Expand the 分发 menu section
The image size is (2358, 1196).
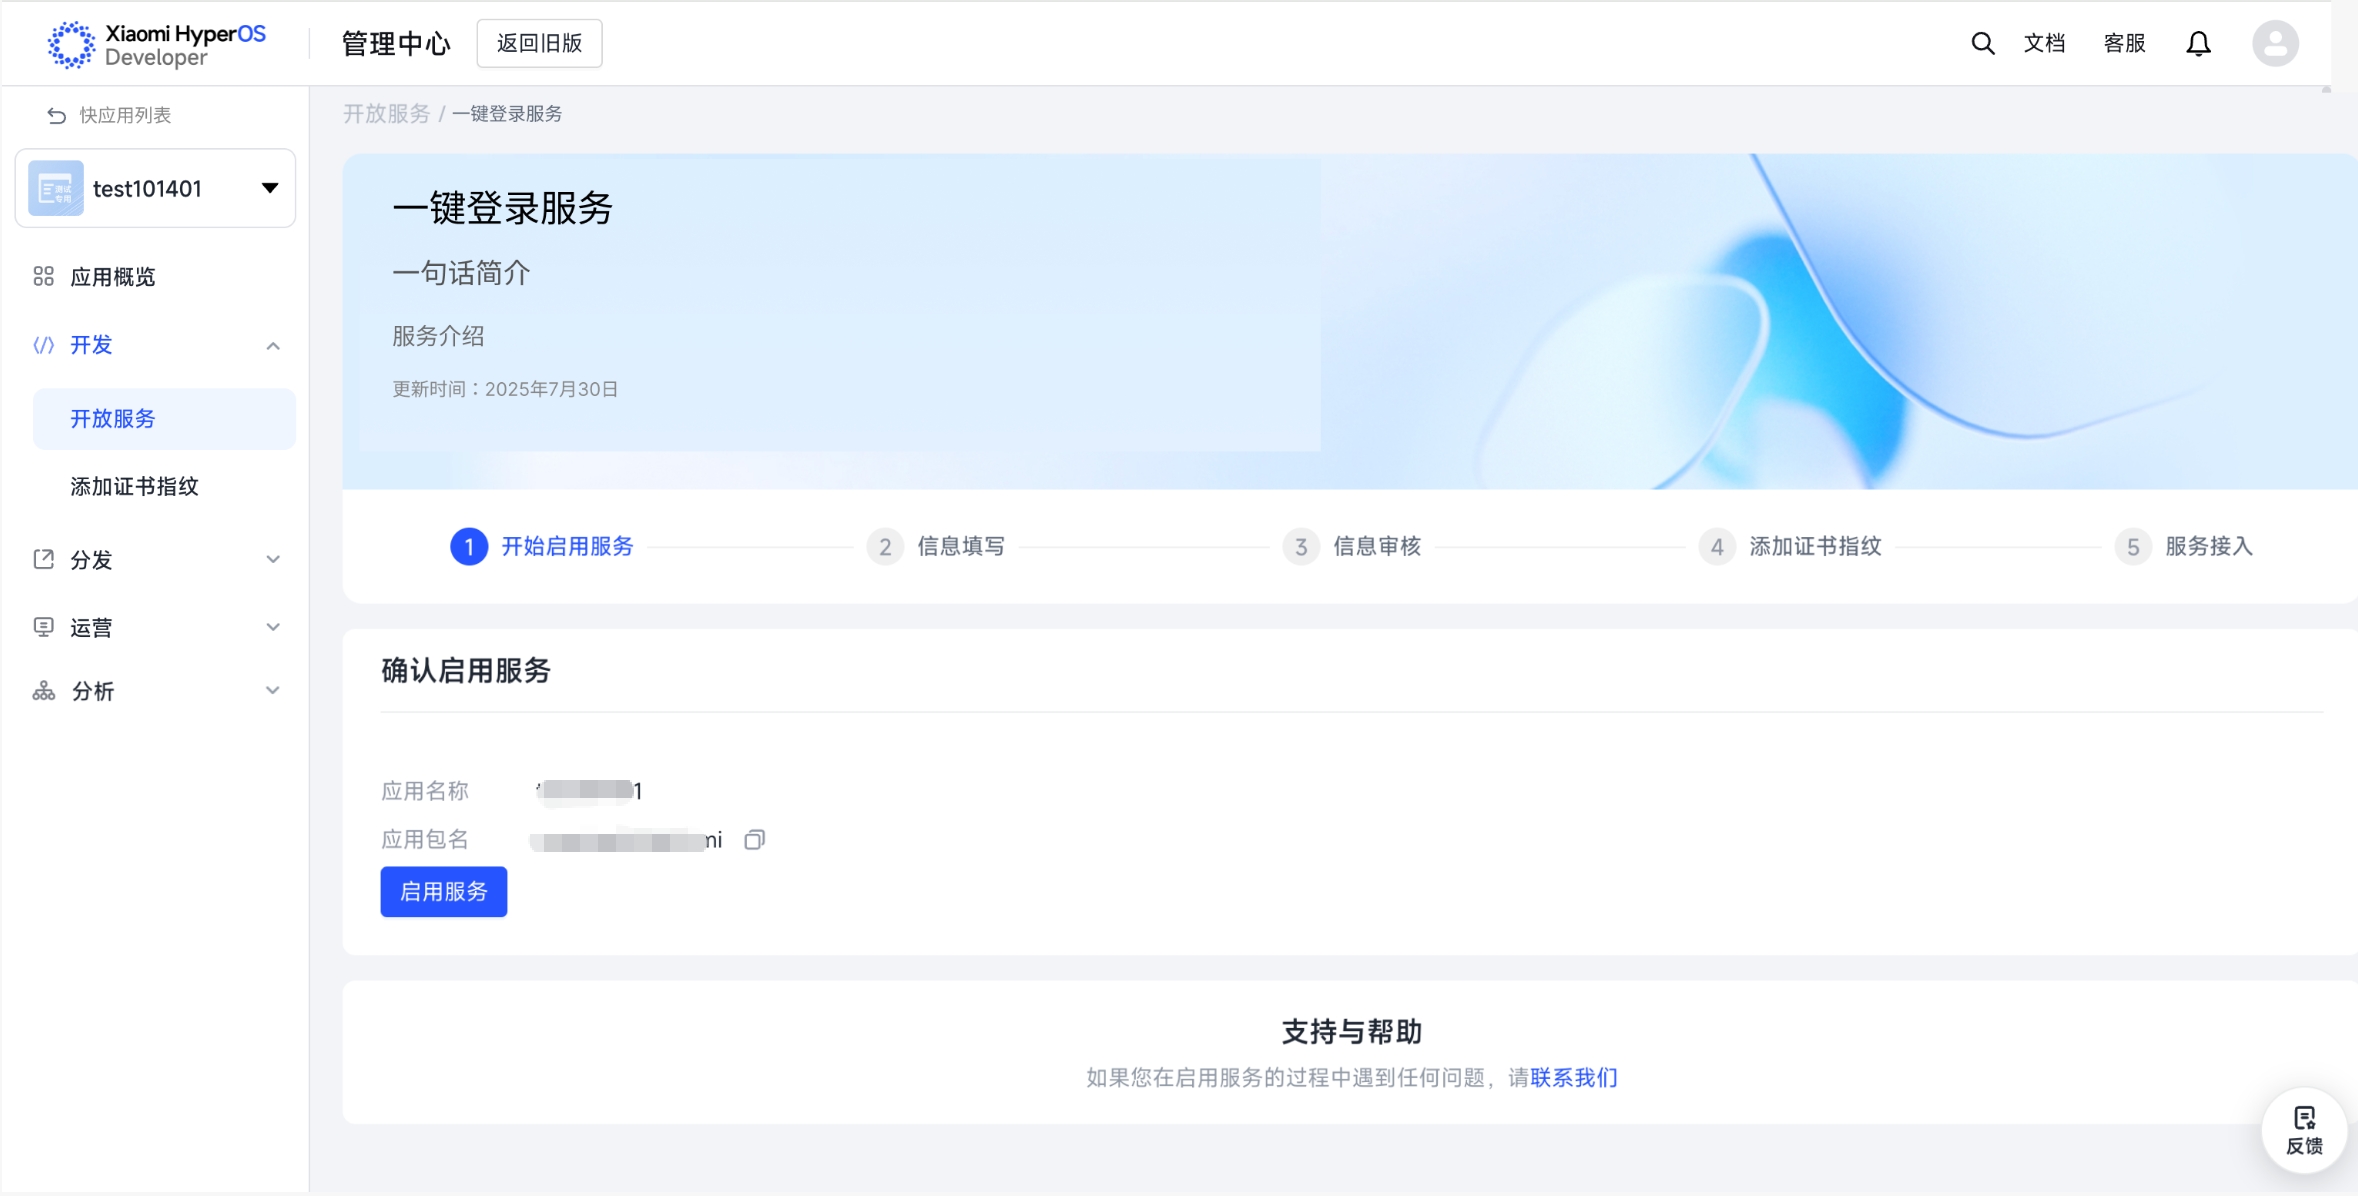[x=272, y=560]
